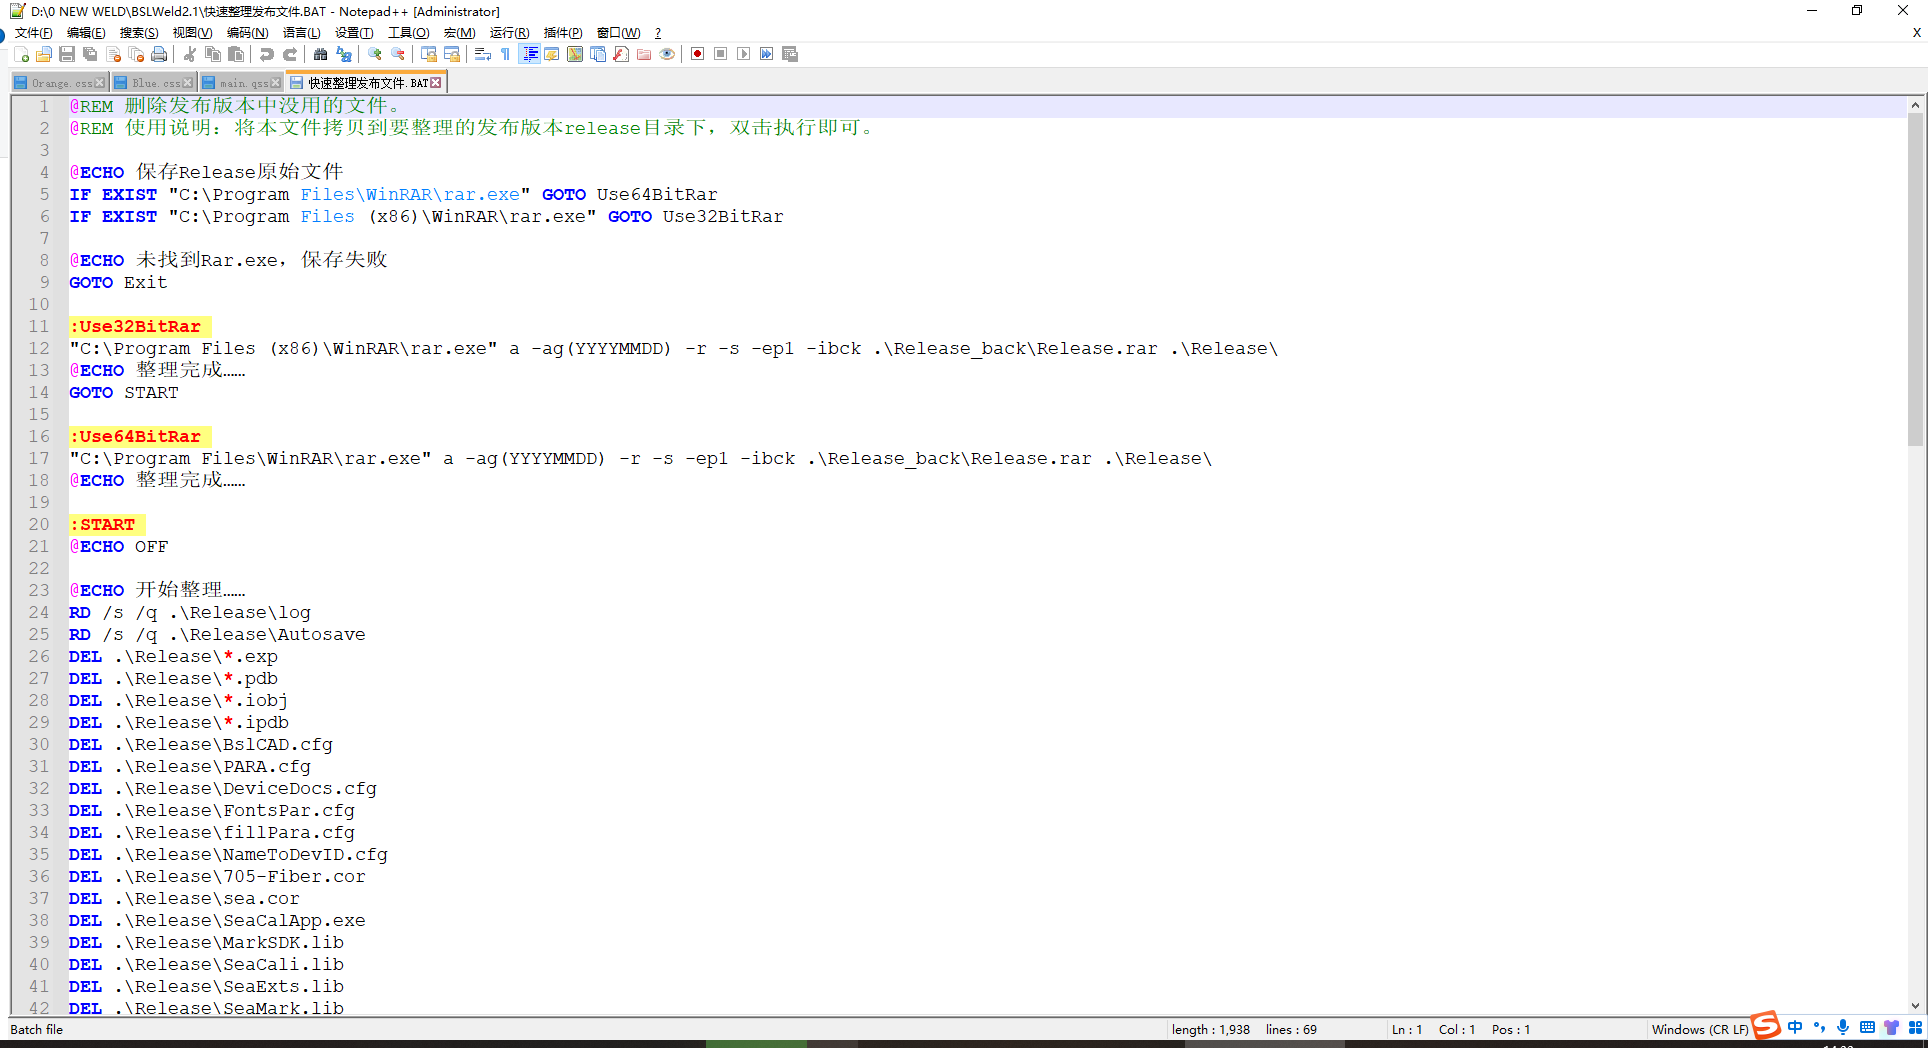The width and height of the screenshot is (1928, 1048).
Task: Open the 工具(O) menu
Action: click(409, 33)
